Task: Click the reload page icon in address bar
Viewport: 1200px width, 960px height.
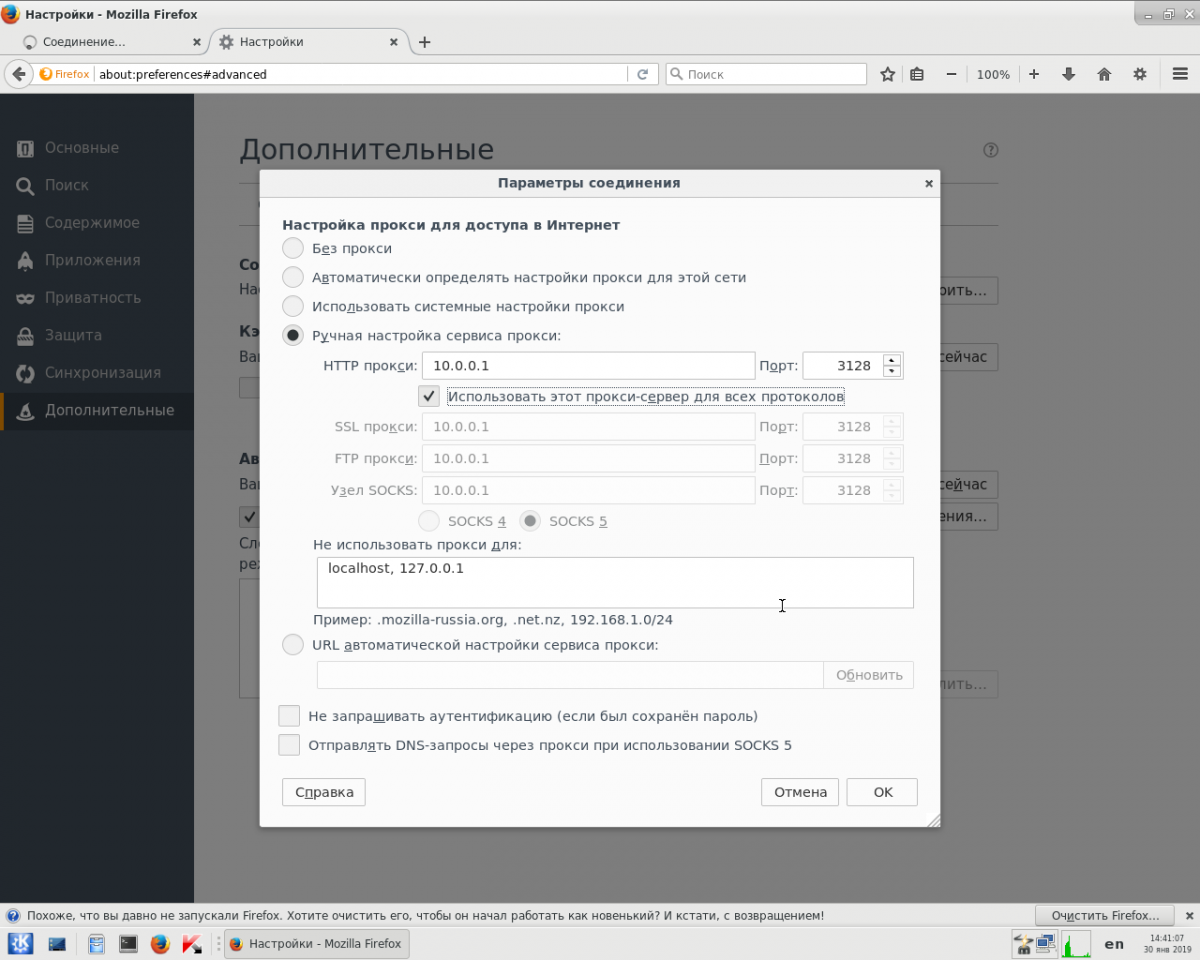Action: (642, 74)
